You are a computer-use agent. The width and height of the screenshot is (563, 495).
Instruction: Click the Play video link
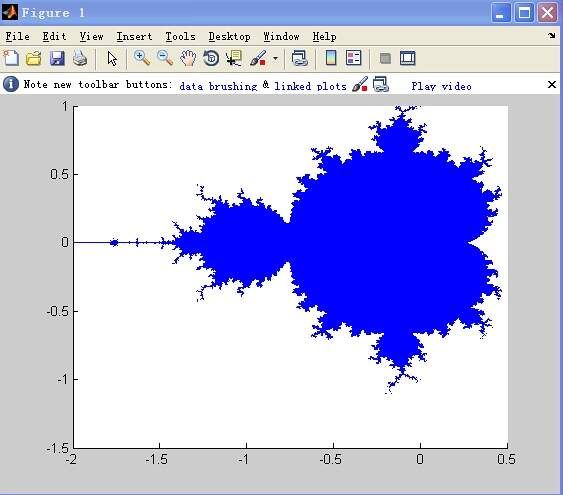click(441, 86)
